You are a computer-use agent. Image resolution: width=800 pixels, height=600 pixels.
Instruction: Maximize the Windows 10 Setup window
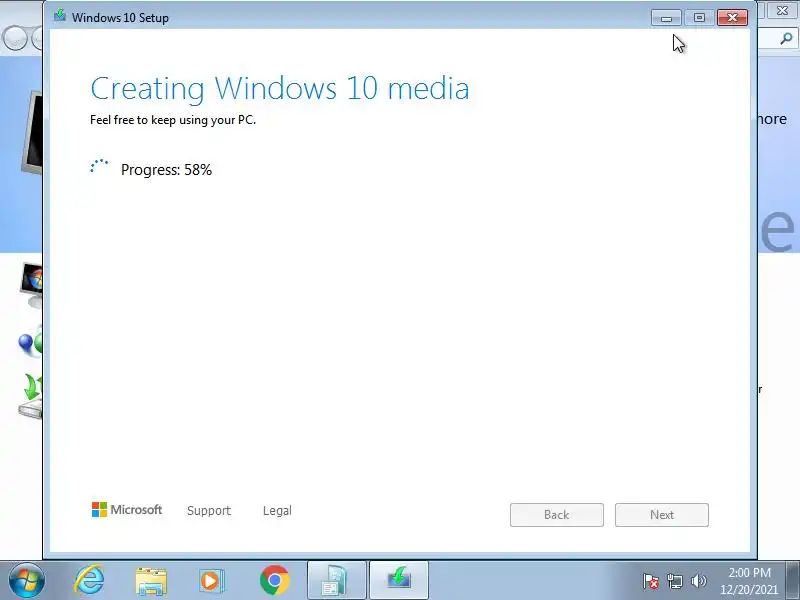coord(699,18)
